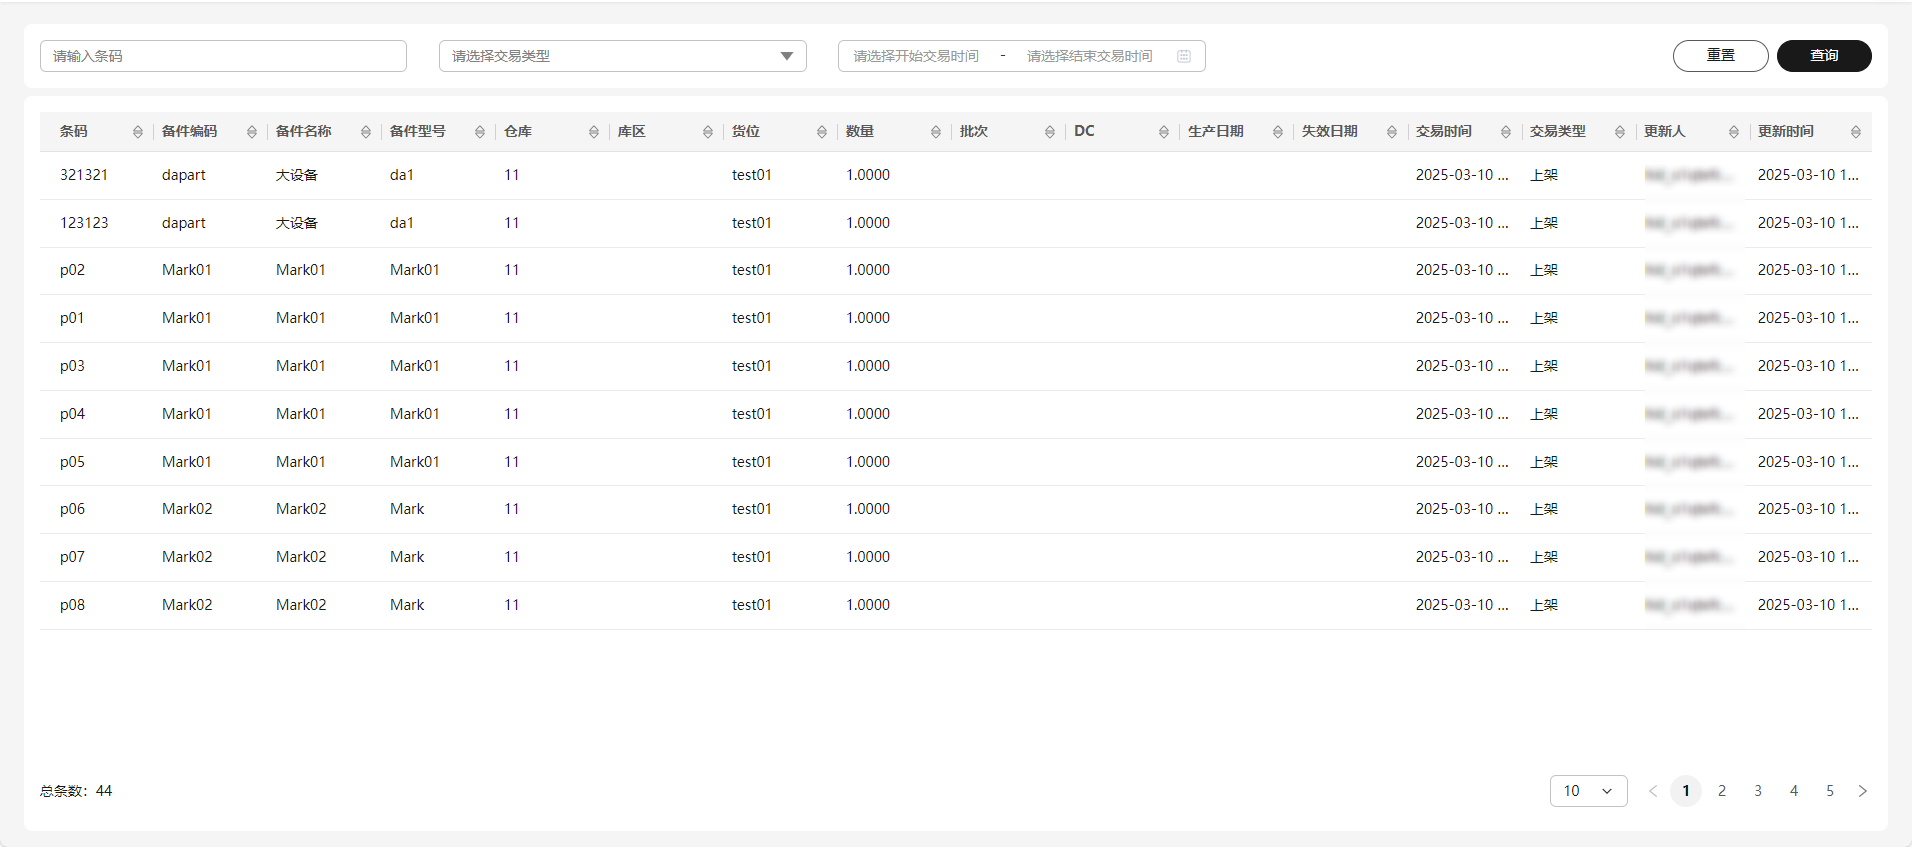Screen dimensions: 1912x847
Task: Click 总条数: 44 label
Action: (x=76, y=791)
